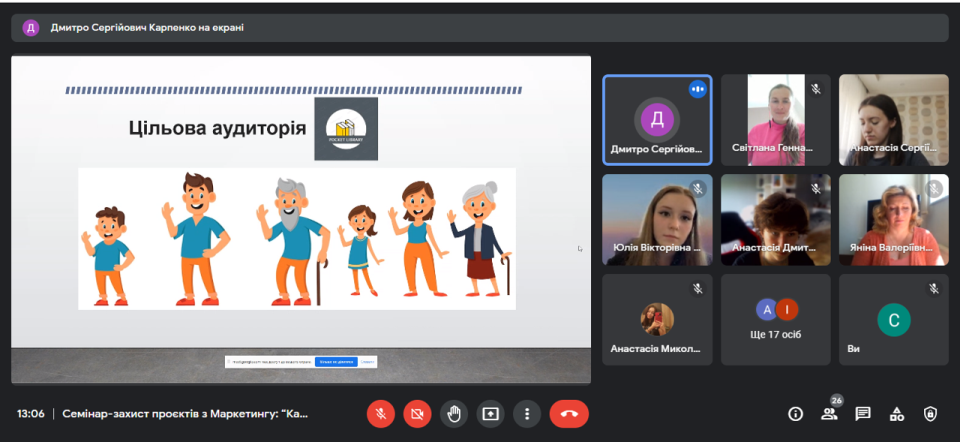The height and width of the screenshot is (442, 960).
Task: Click muted mic icon on Яніна tile
Action: (934, 189)
